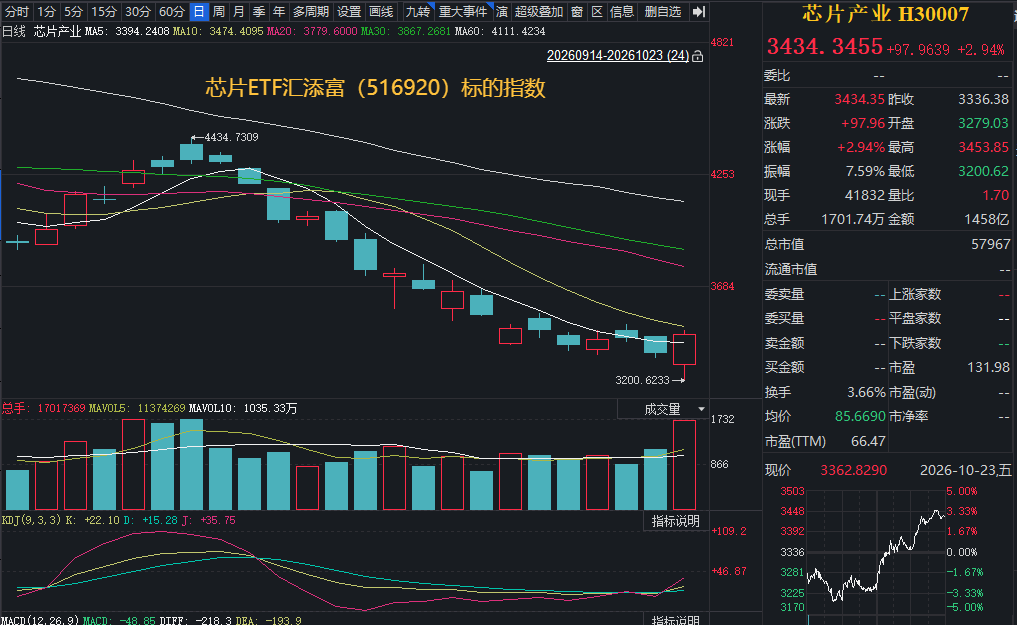Open the 成交量 indicator dropdown
This screenshot has width=1017, height=625.
click(662, 409)
